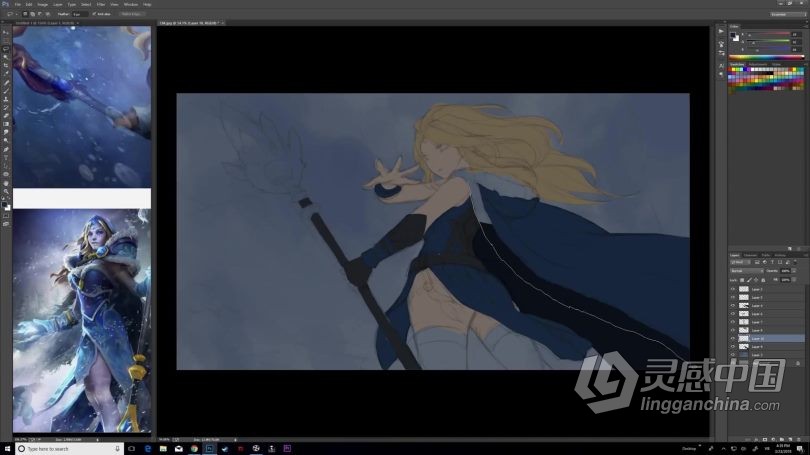810x455 pixels.
Task: Choose Subtract from selection mode button
Action: [x=40, y=14]
